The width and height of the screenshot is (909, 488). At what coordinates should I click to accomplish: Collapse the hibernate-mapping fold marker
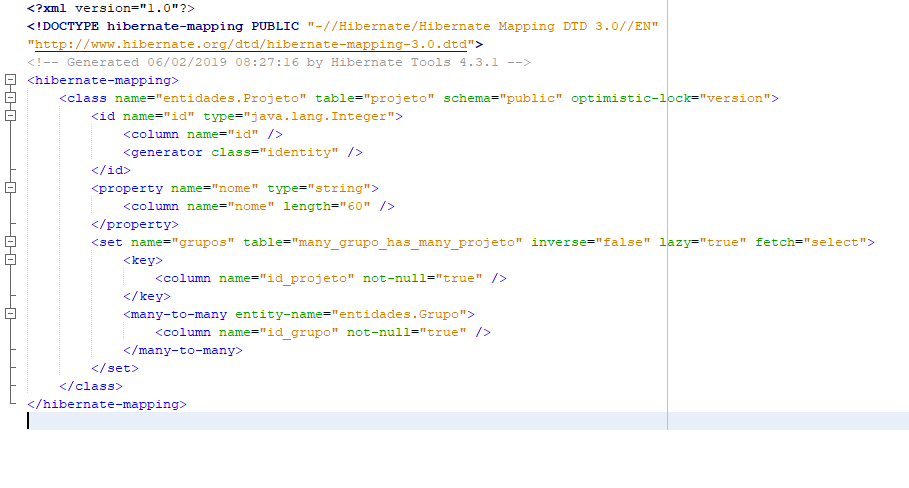10,79
